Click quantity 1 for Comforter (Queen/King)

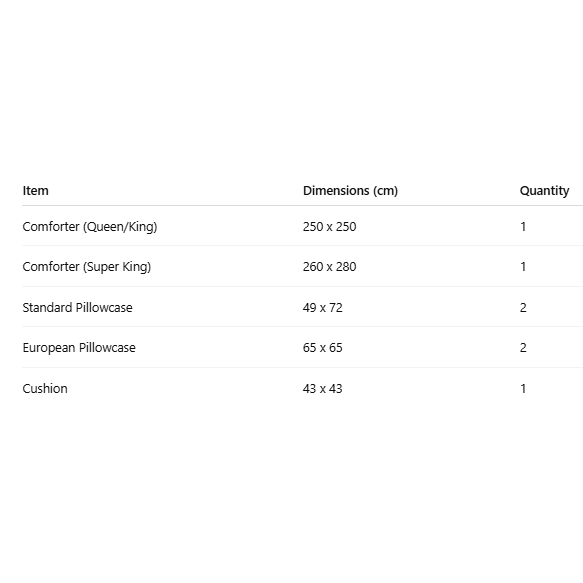[x=523, y=226]
